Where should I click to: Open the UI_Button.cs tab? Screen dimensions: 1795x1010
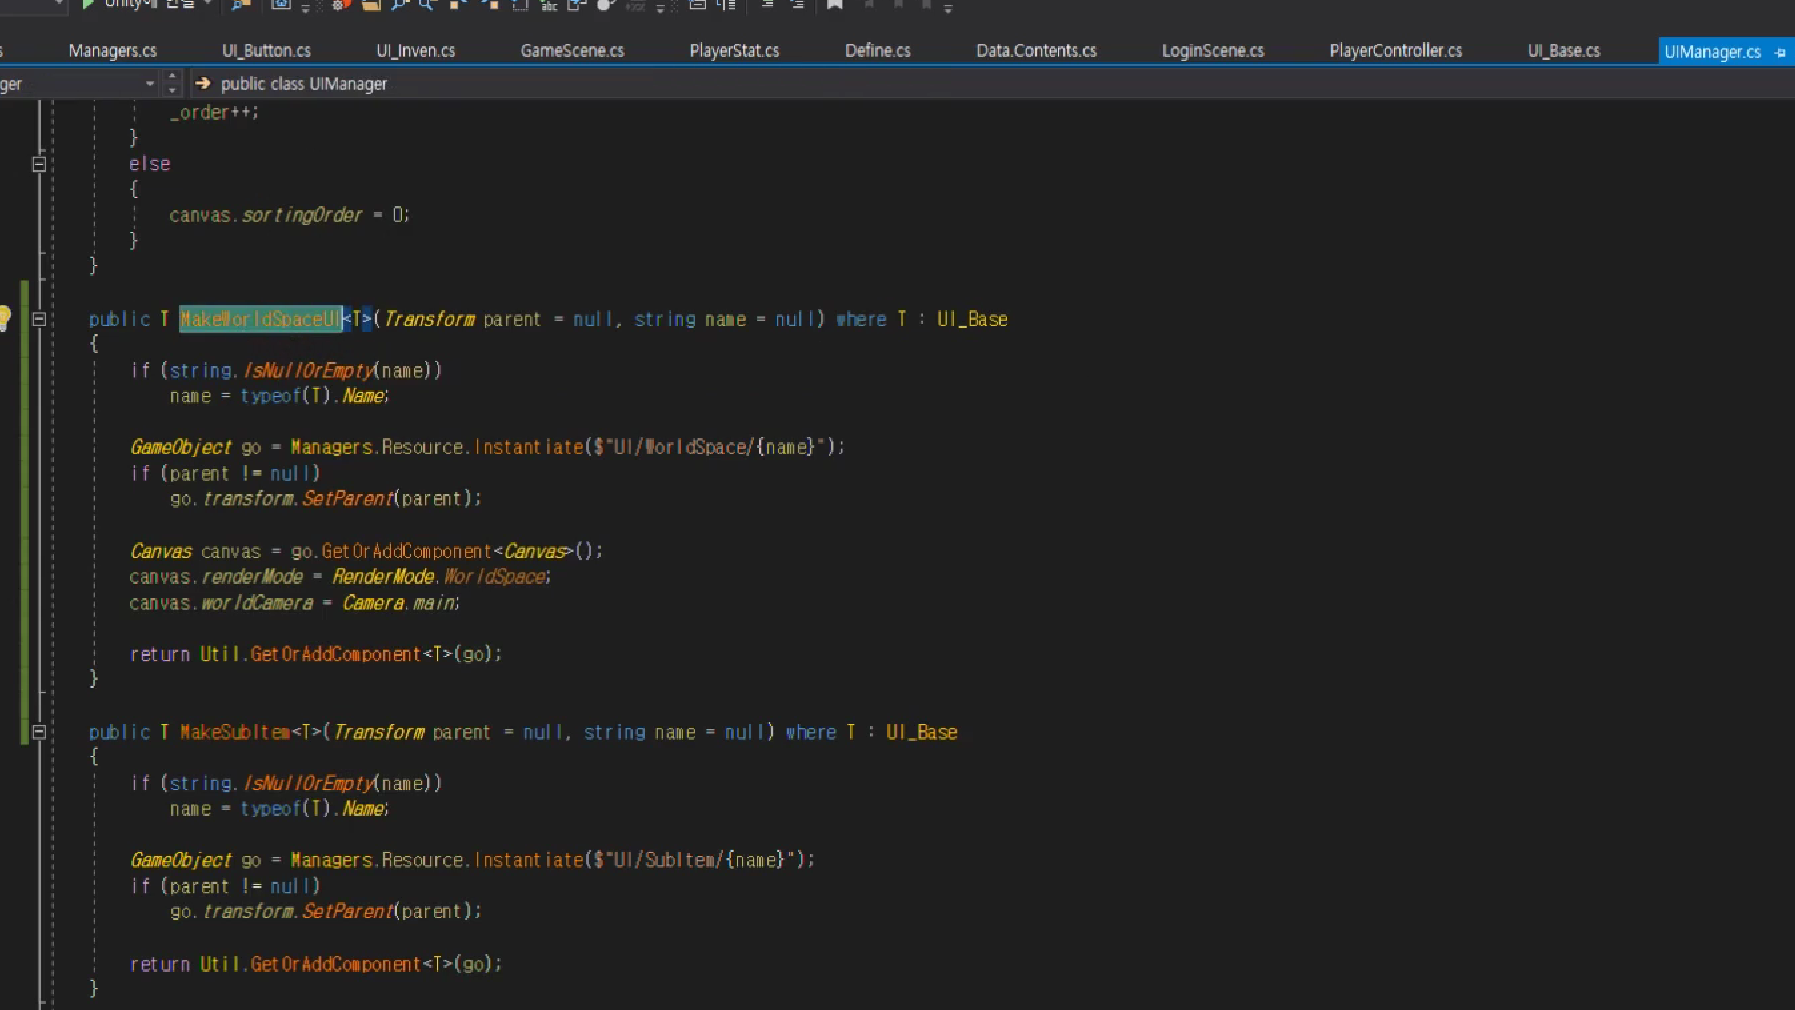point(266,50)
